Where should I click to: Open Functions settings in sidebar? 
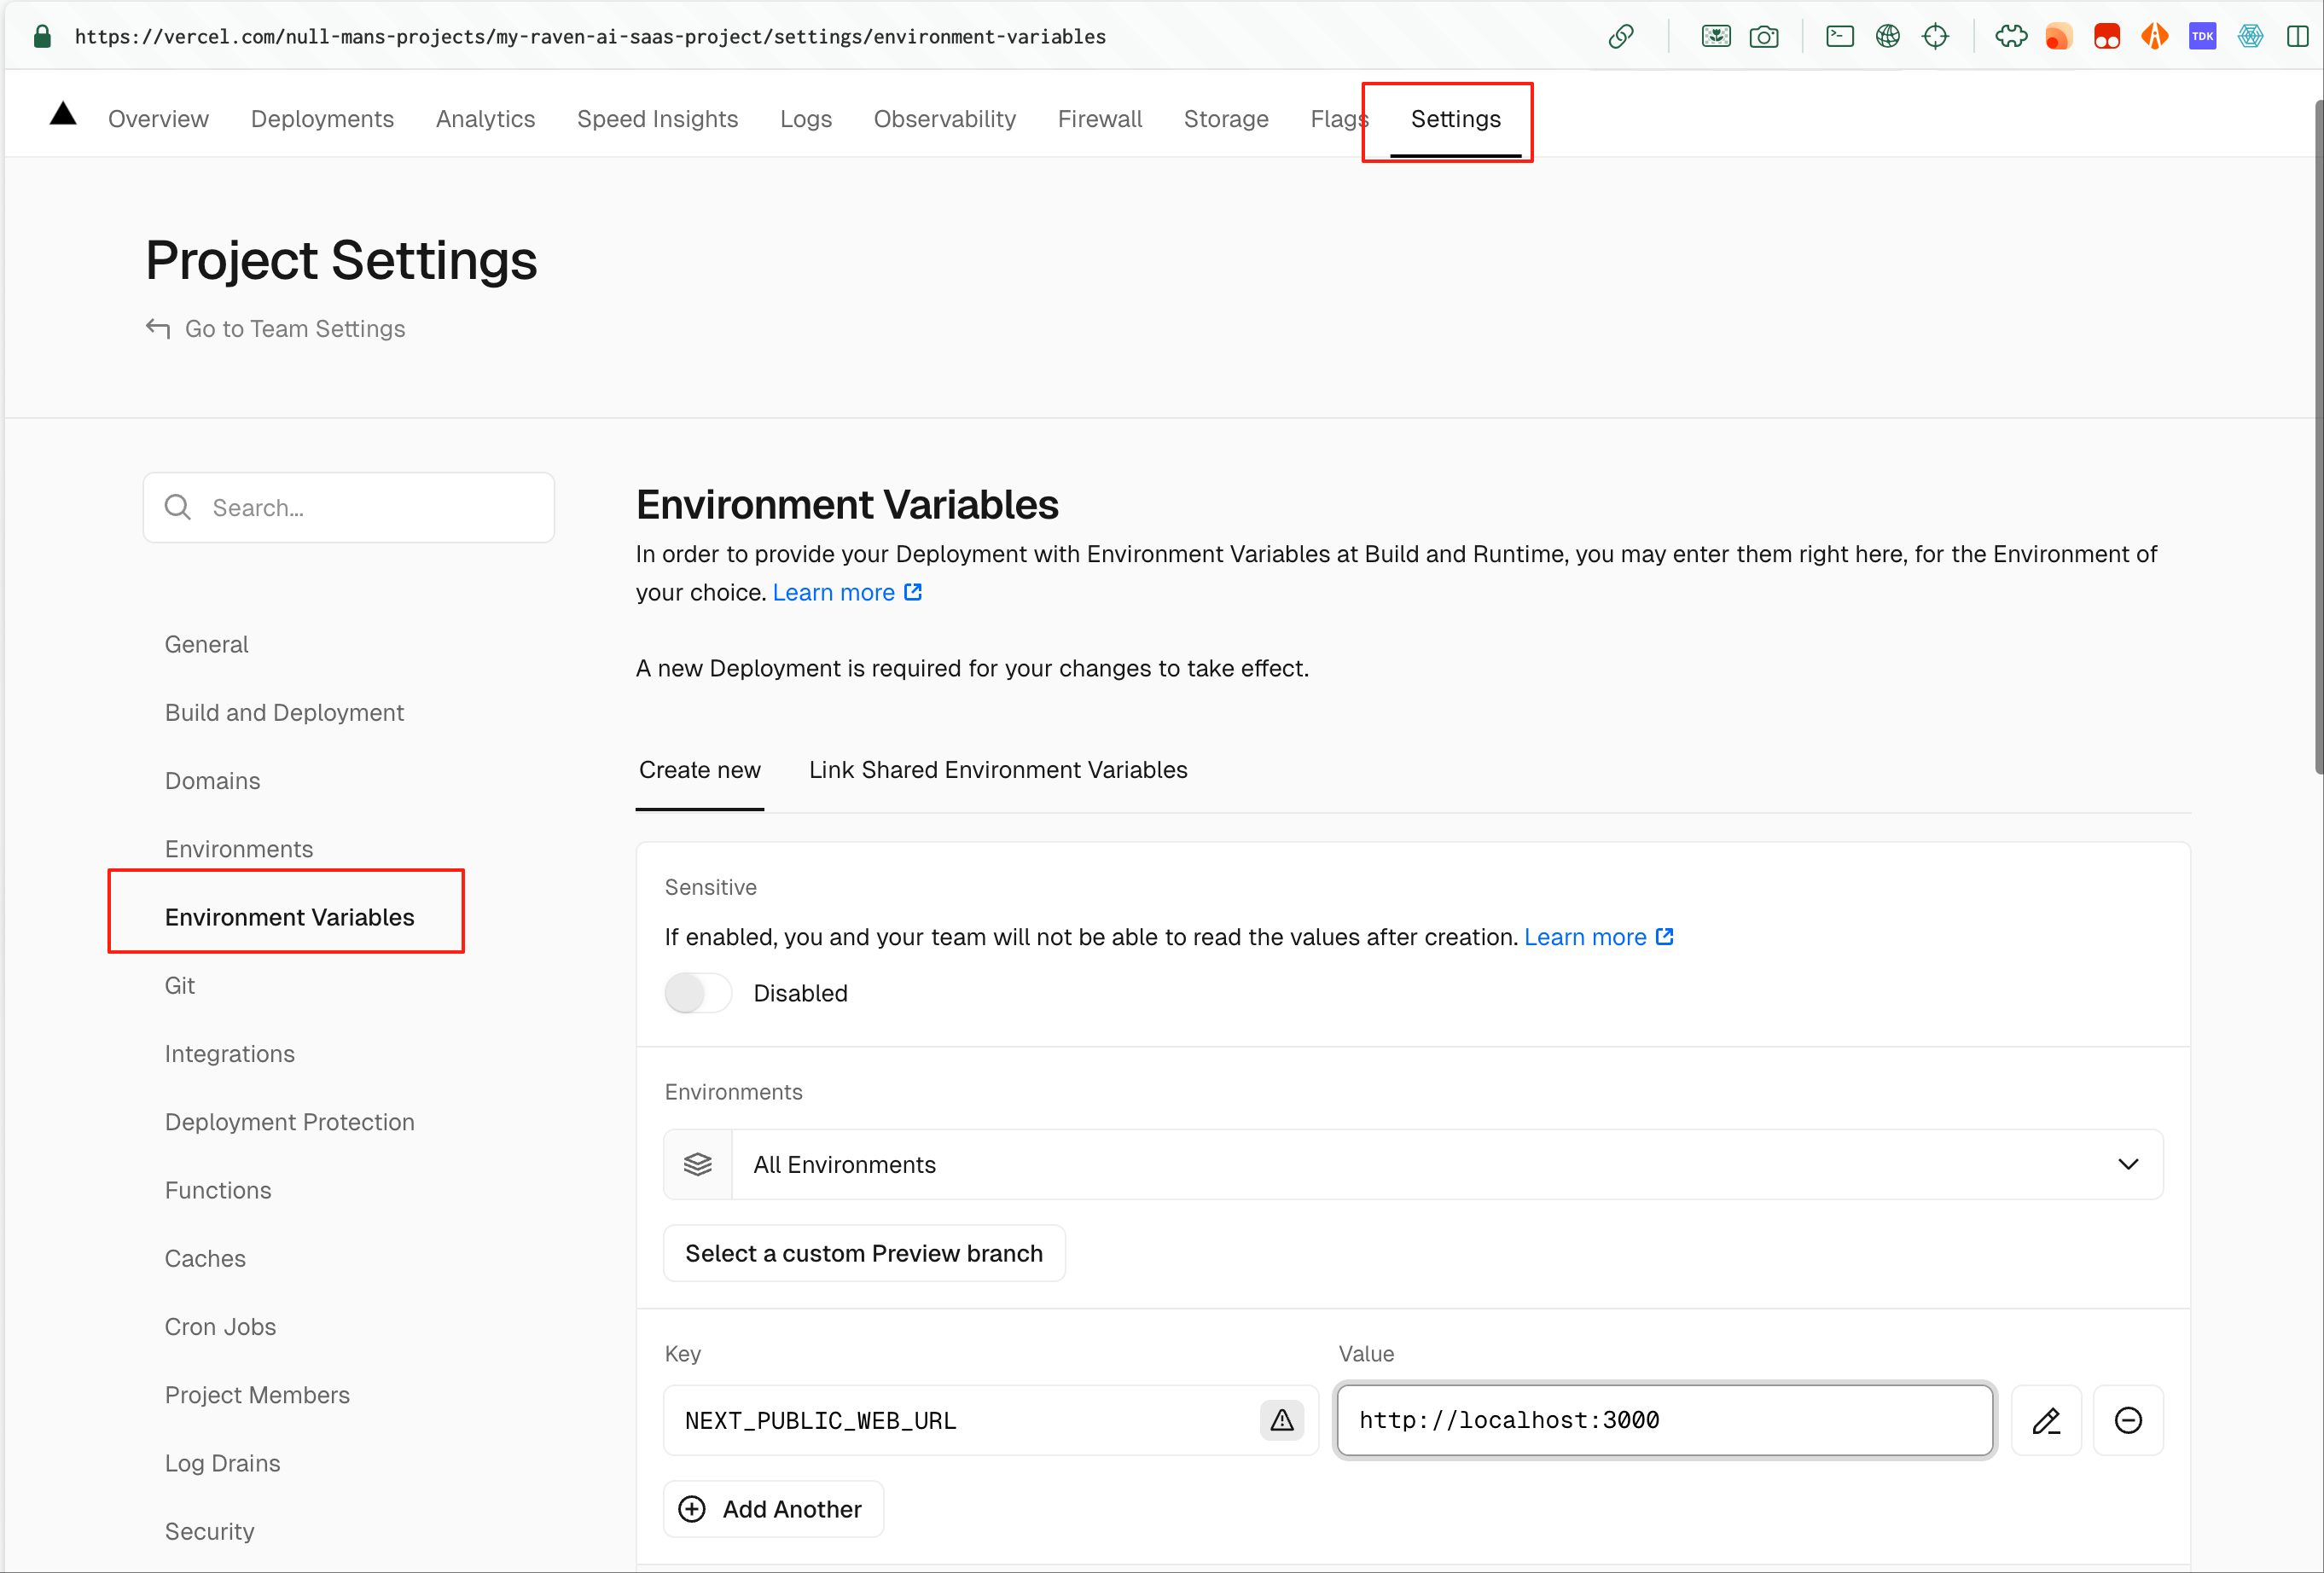[x=218, y=1190]
